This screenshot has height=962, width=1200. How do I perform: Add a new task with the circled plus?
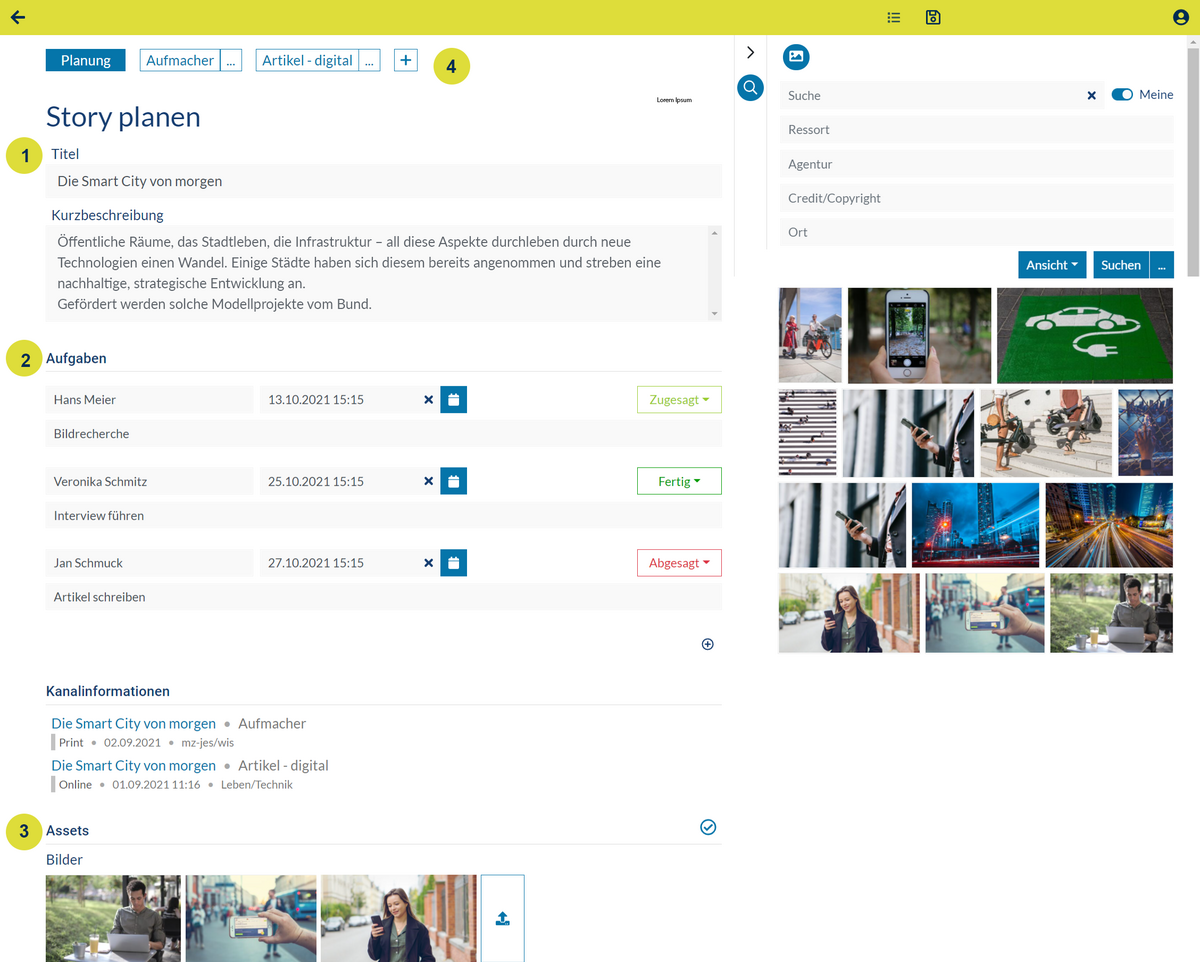click(708, 644)
